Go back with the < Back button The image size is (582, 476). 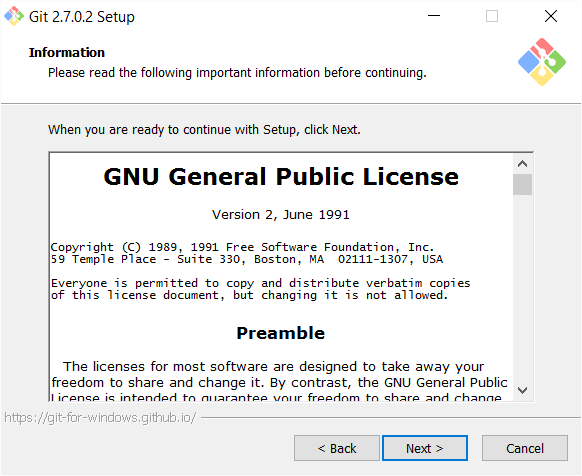pos(337,448)
